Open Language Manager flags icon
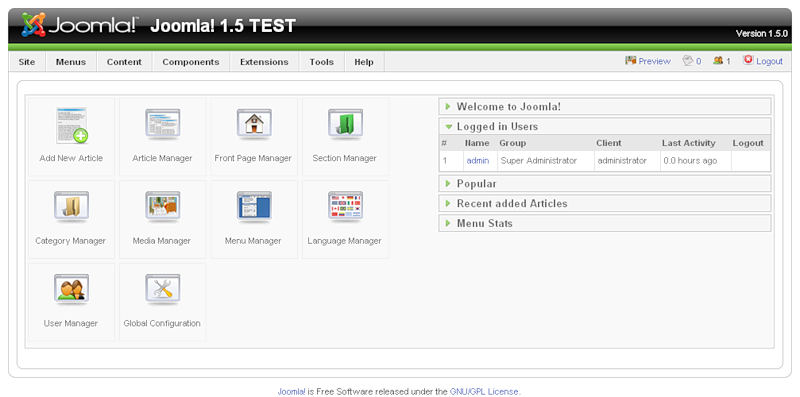The image size is (800, 397). 345,207
